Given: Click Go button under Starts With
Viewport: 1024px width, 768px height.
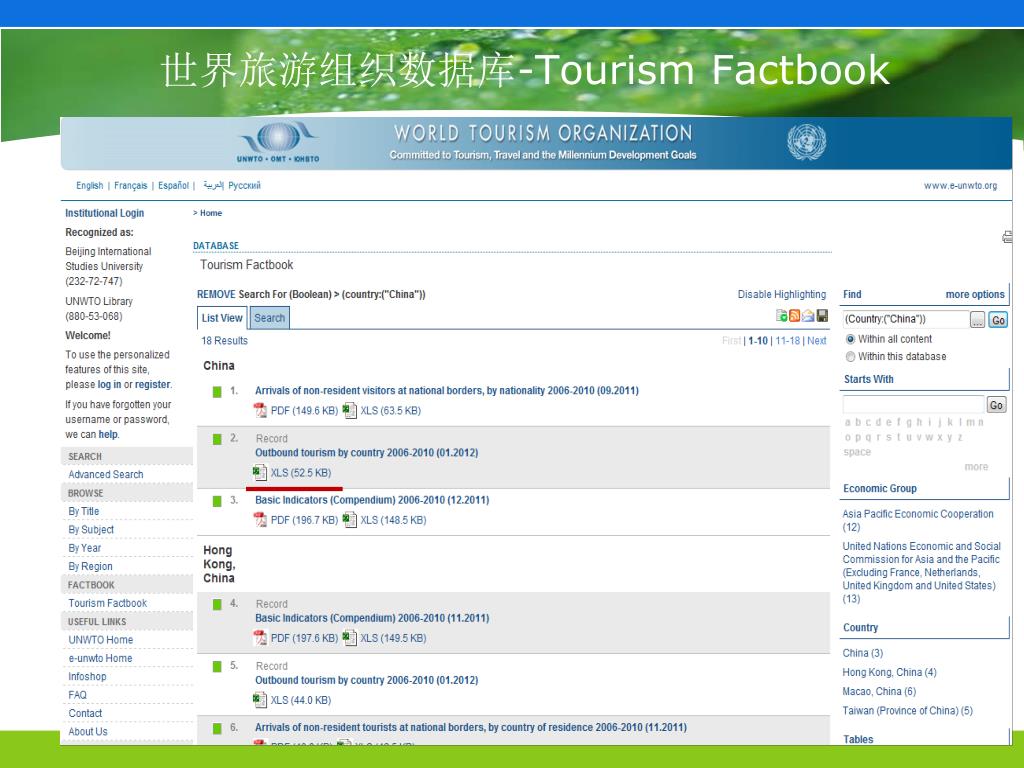Looking at the screenshot, I should tap(996, 405).
